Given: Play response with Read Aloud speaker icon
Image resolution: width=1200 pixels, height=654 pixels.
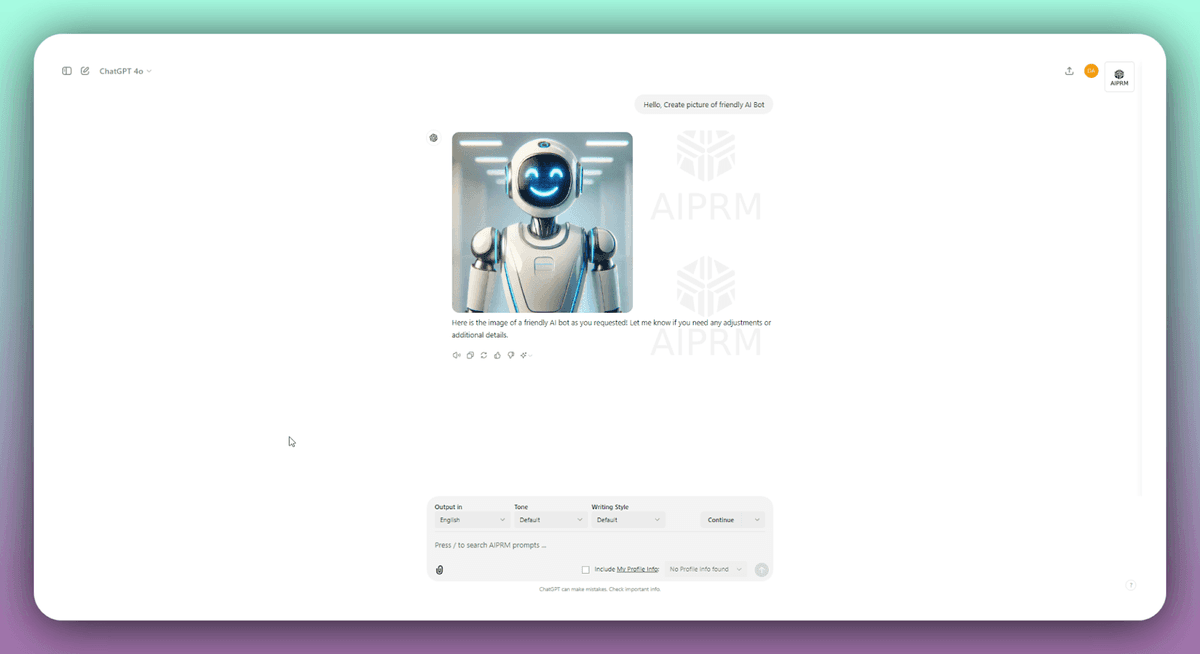Looking at the screenshot, I should coord(456,355).
